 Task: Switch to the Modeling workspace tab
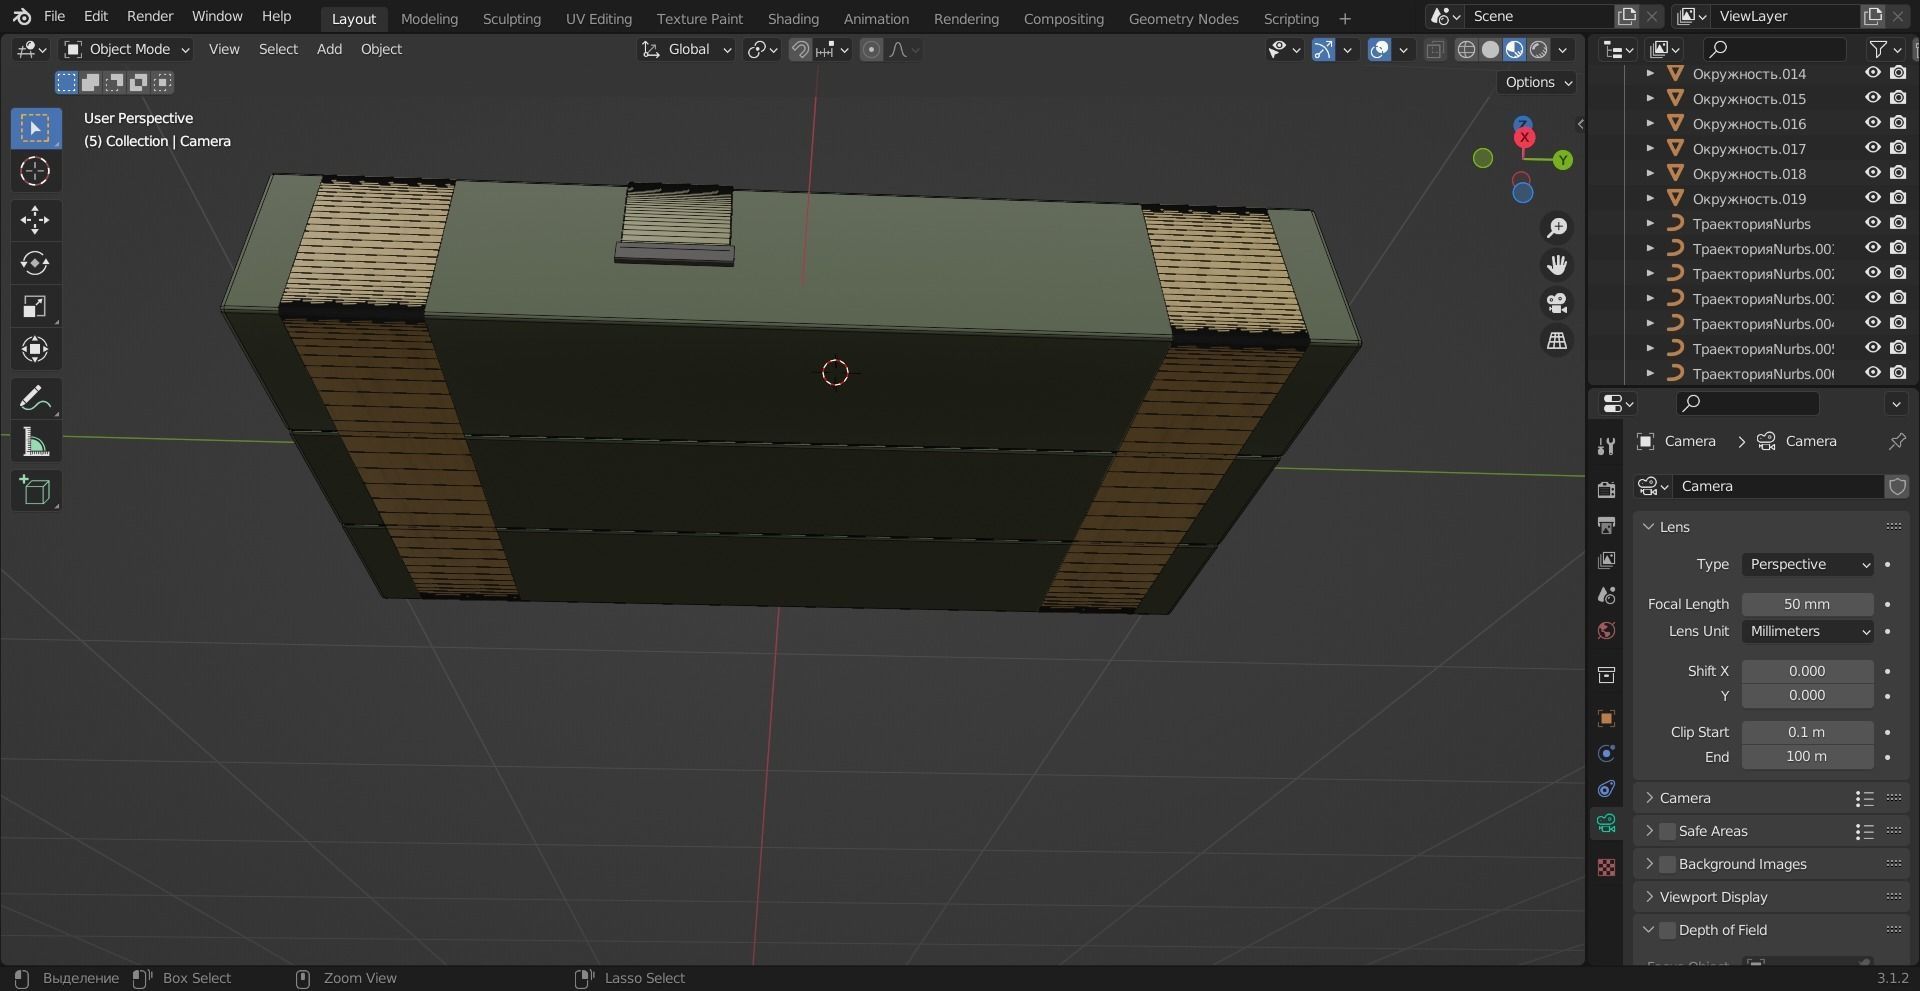[x=429, y=18]
